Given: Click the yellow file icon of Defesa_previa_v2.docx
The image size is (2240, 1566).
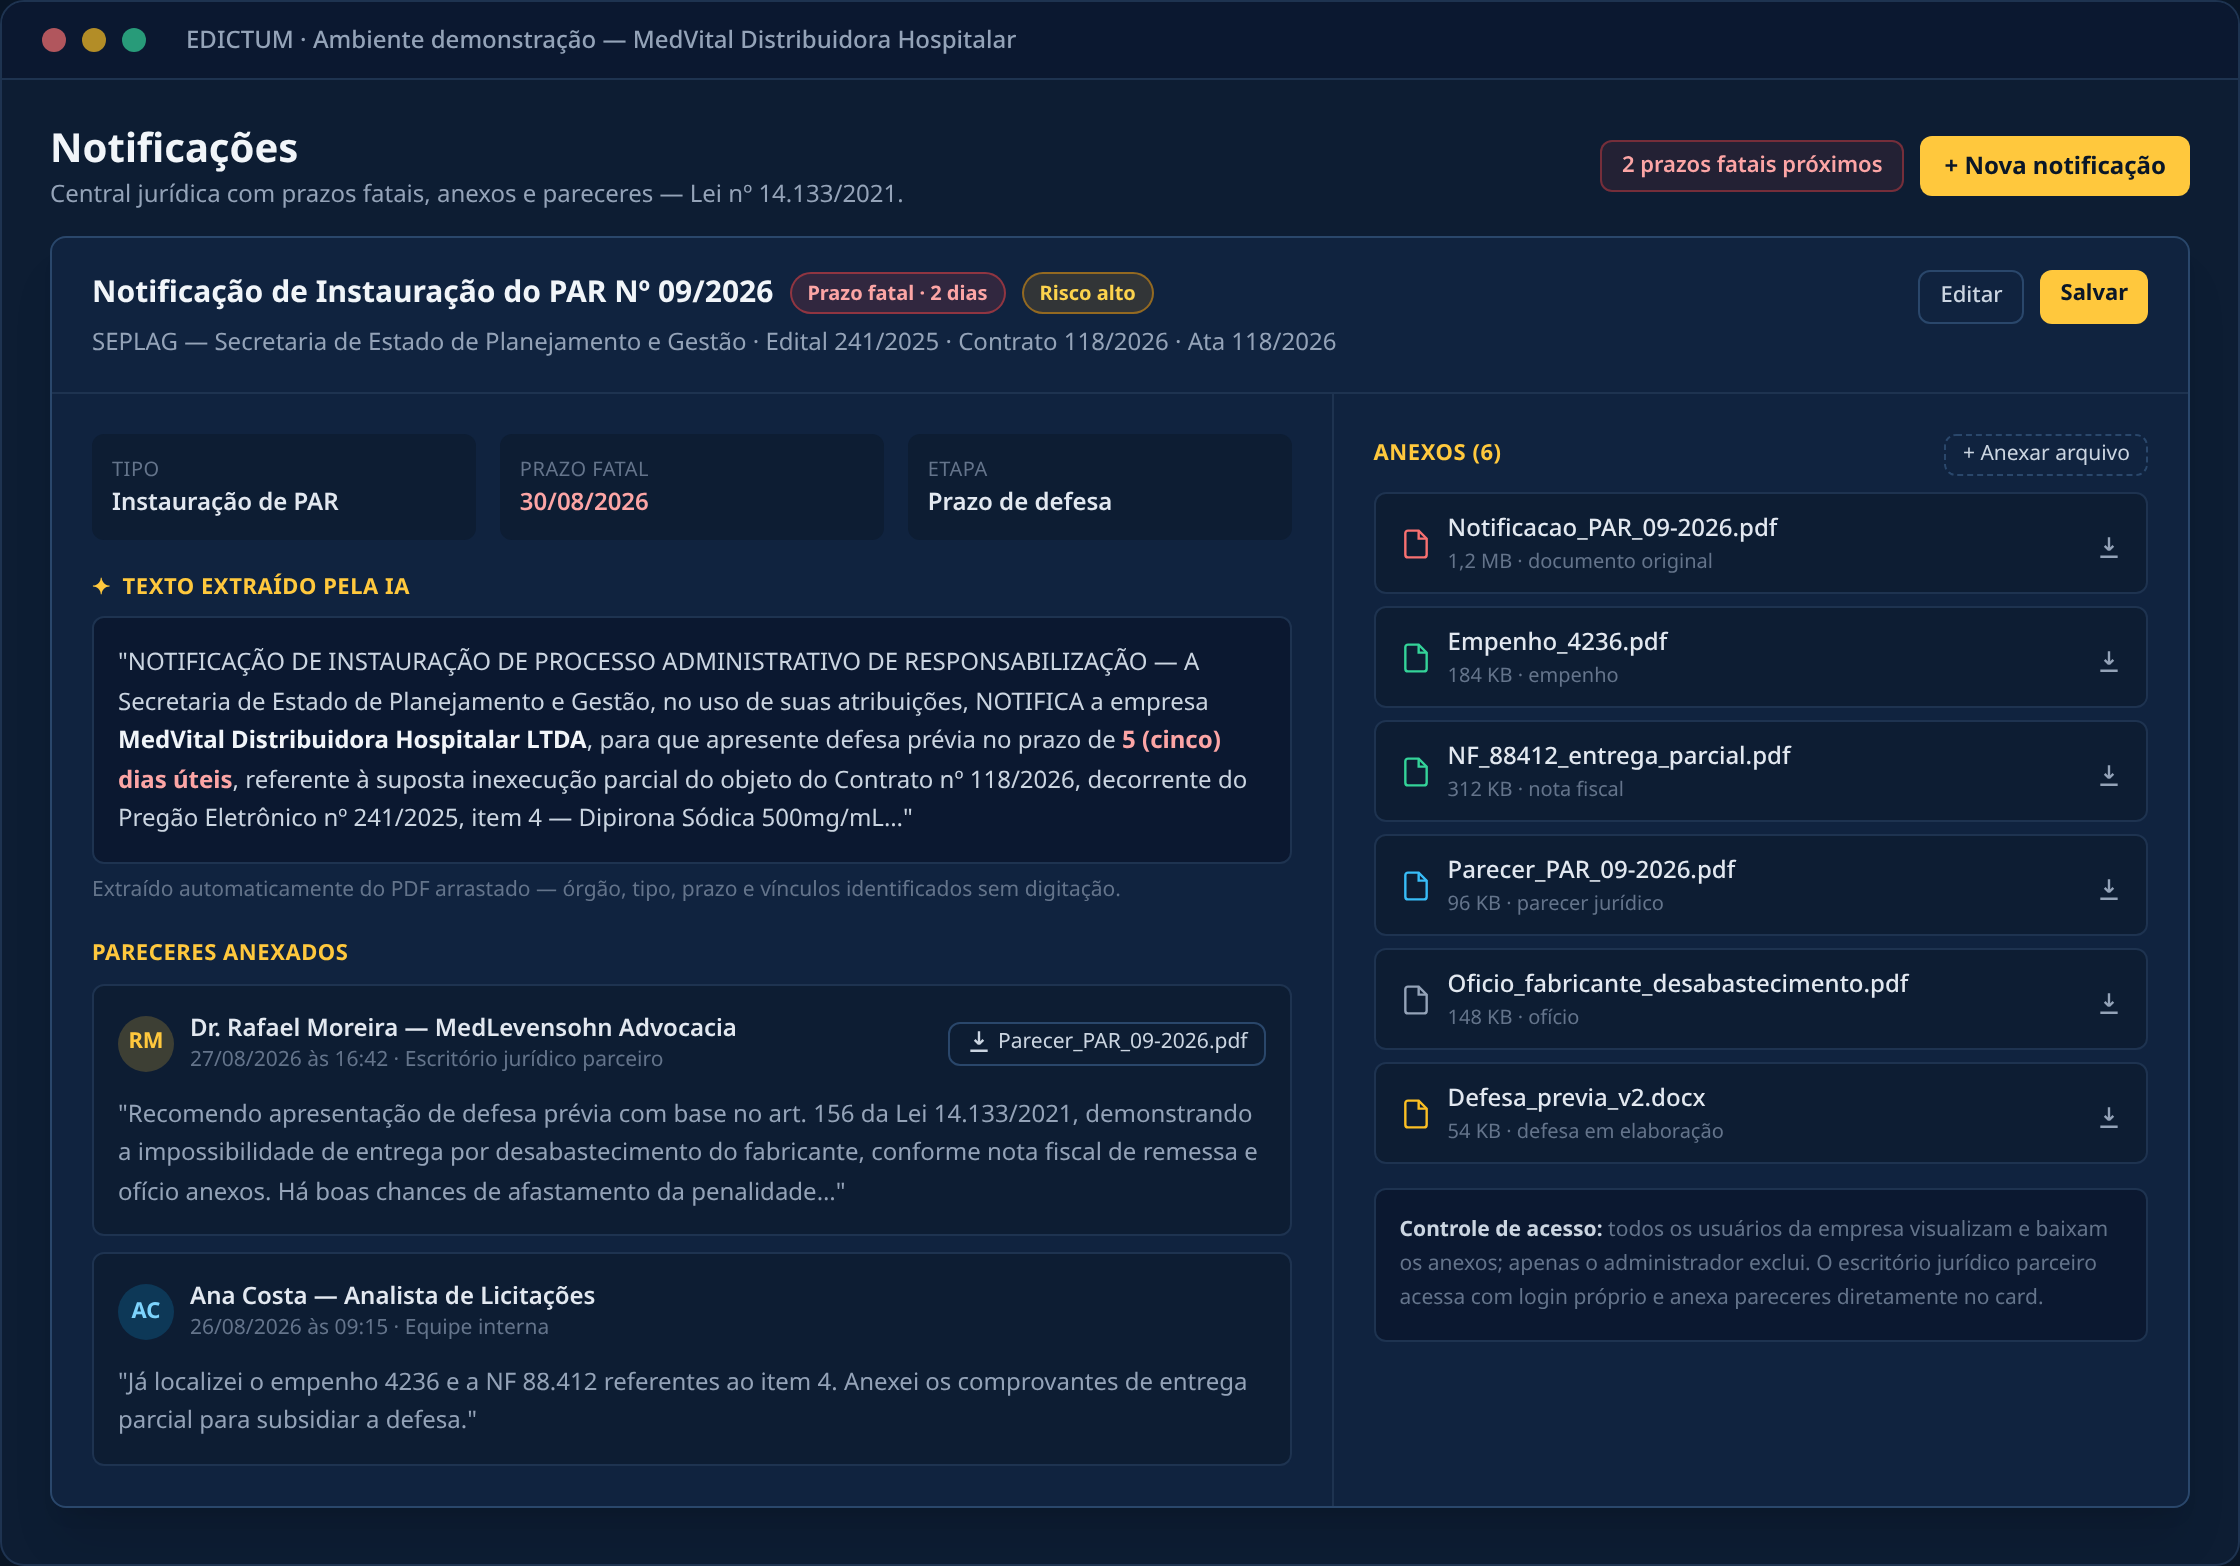Looking at the screenshot, I should pos(1416,1114).
